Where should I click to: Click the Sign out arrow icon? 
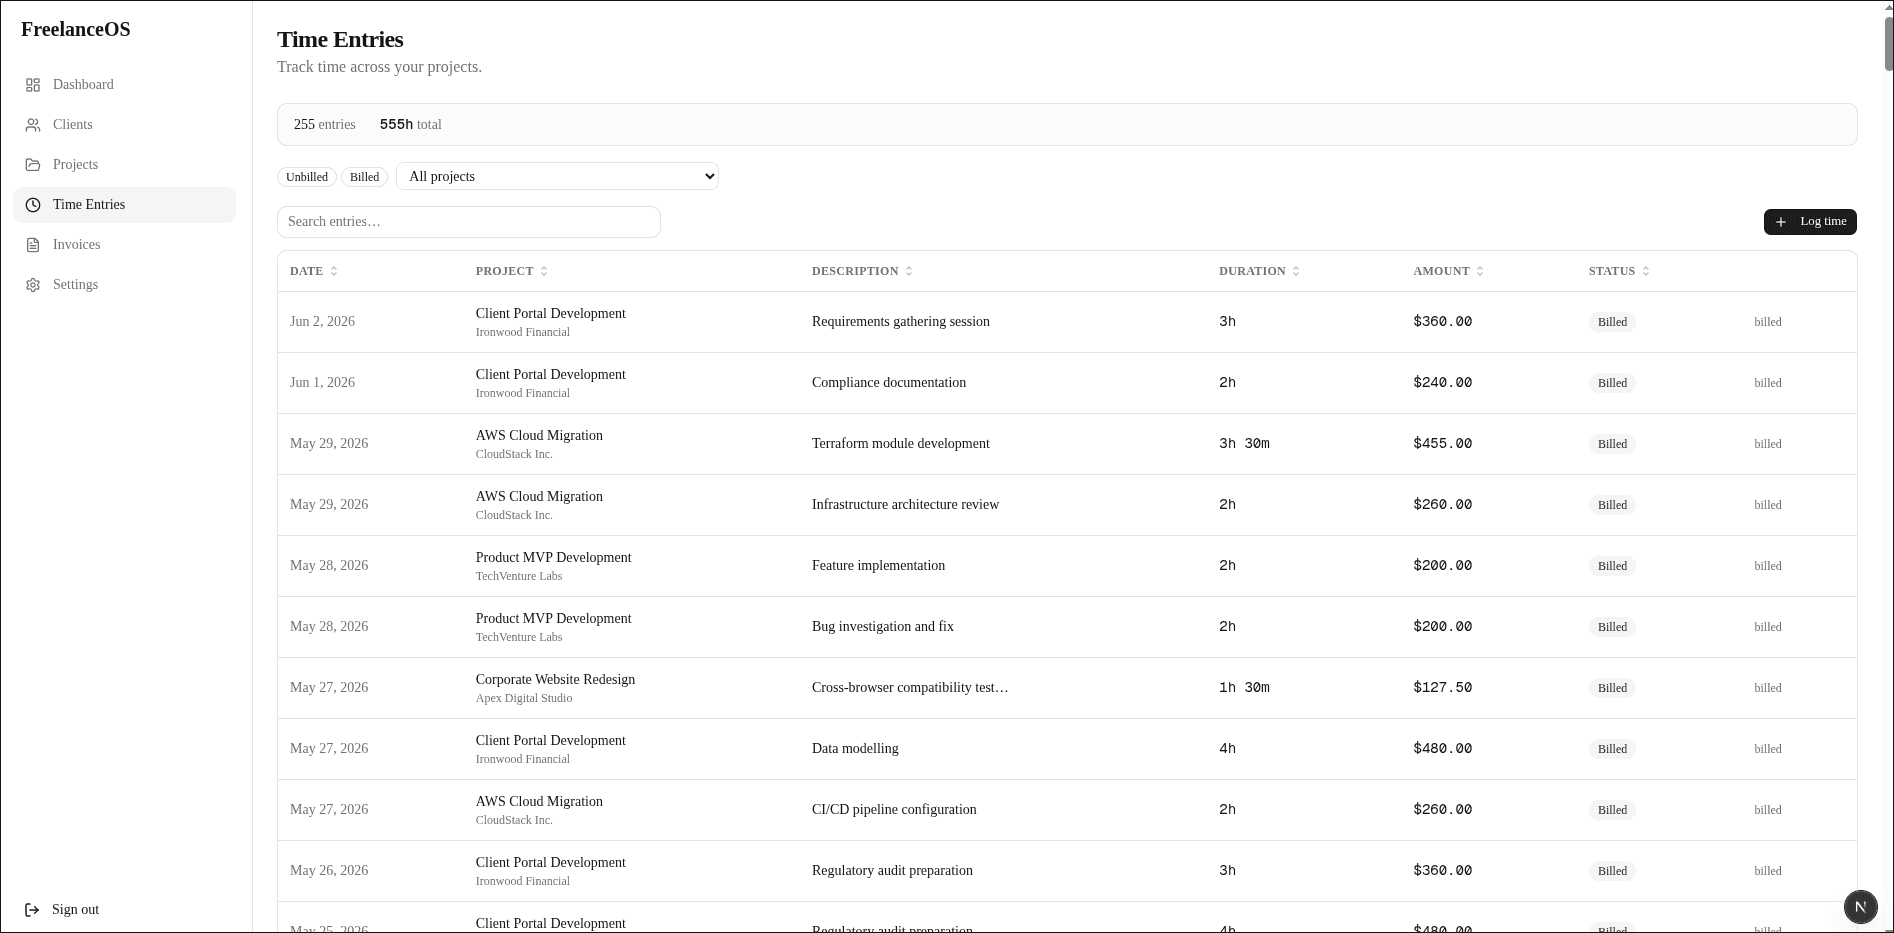click(x=32, y=910)
